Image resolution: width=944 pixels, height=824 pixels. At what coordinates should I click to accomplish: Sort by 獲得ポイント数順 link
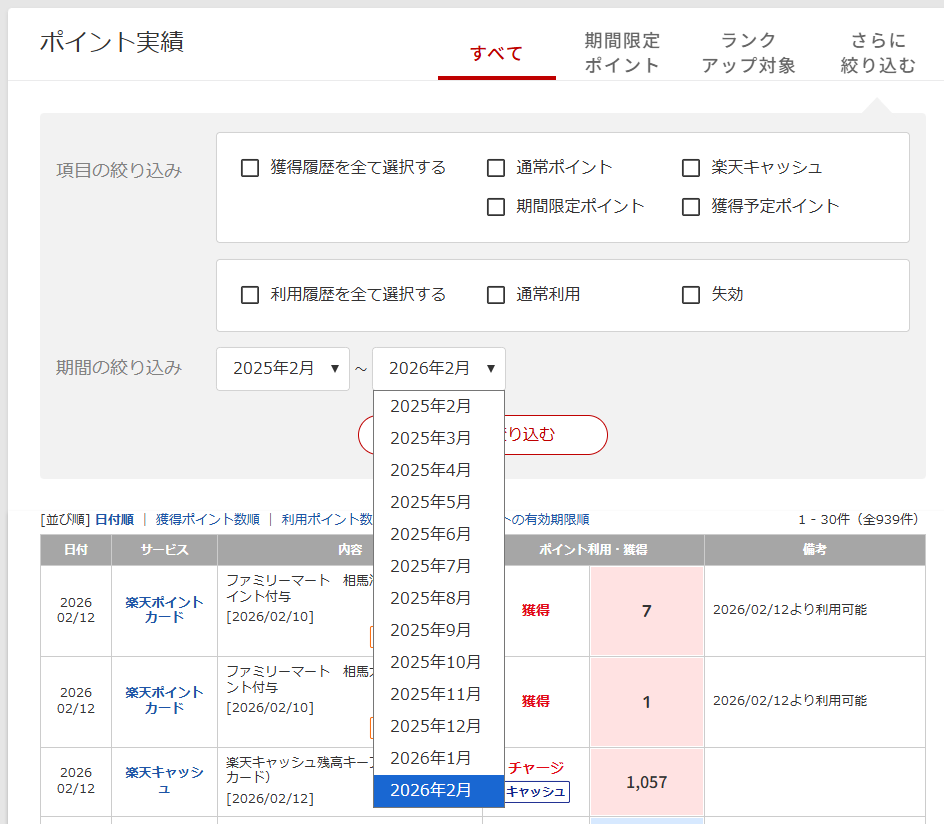tap(207, 519)
